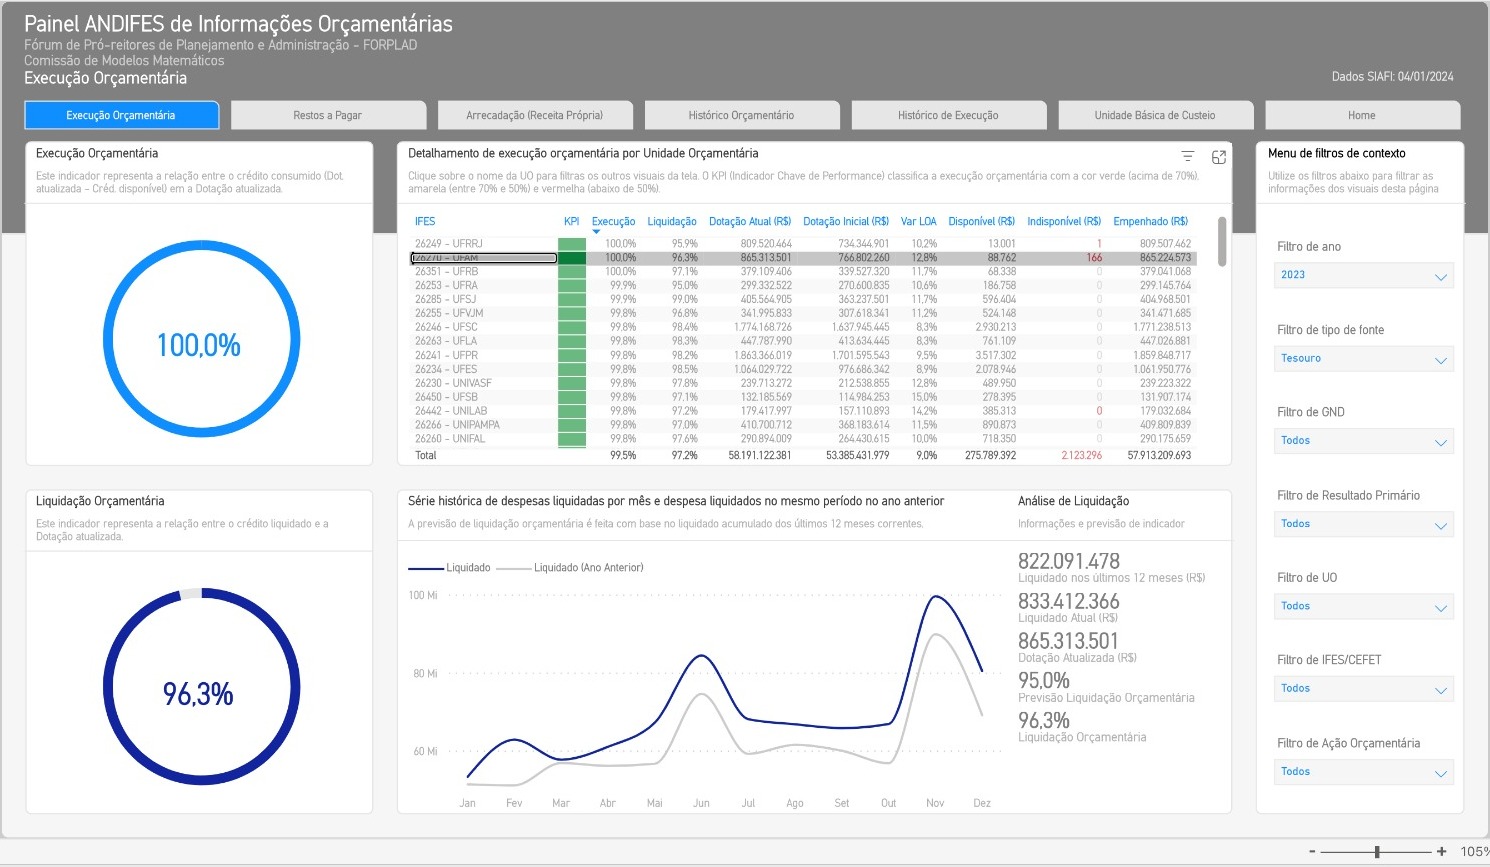Expand the Filtro de IFES/CEFET dropdown

tap(1363, 689)
